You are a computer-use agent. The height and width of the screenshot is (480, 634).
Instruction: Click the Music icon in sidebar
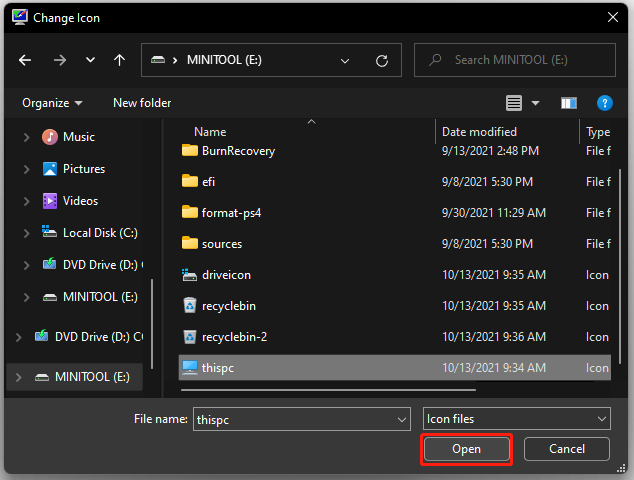click(x=50, y=137)
